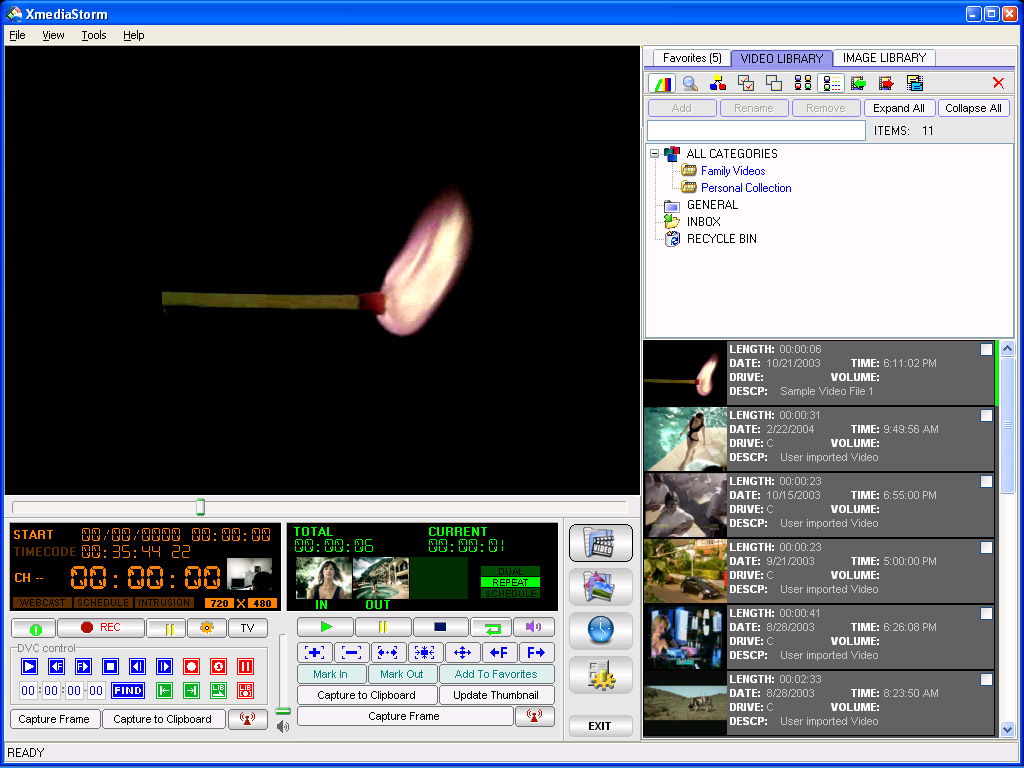The width and height of the screenshot is (1024, 768).
Task: Switch to the thumbnail grid view icon
Action: pyautogui.click(x=803, y=83)
